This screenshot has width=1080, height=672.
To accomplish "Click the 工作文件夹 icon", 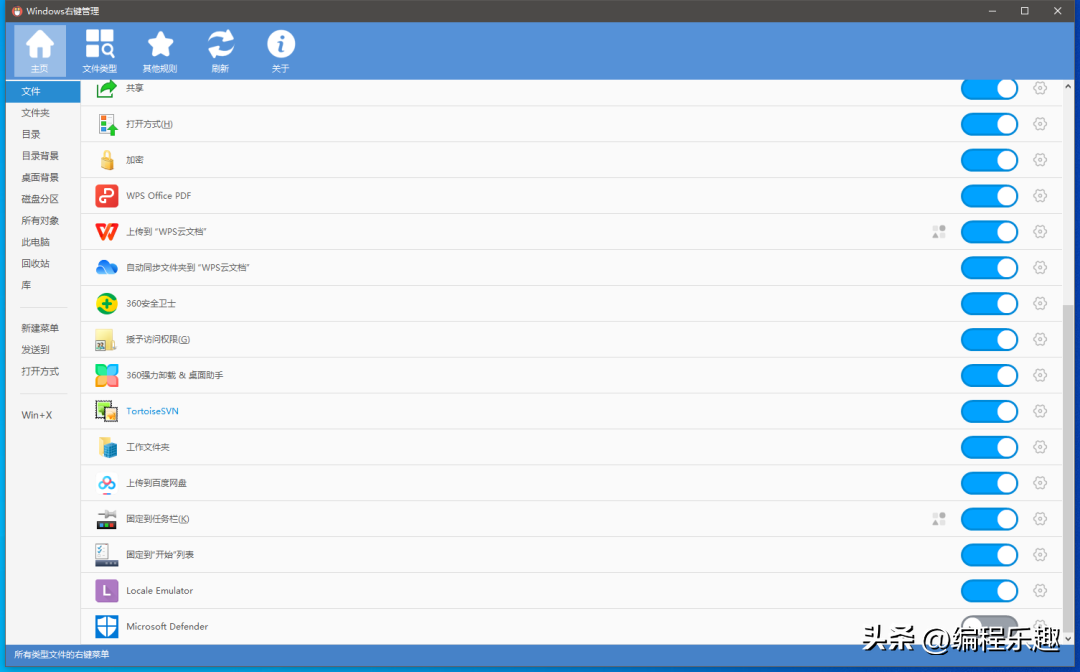I will pyautogui.click(x=107, y=447).
